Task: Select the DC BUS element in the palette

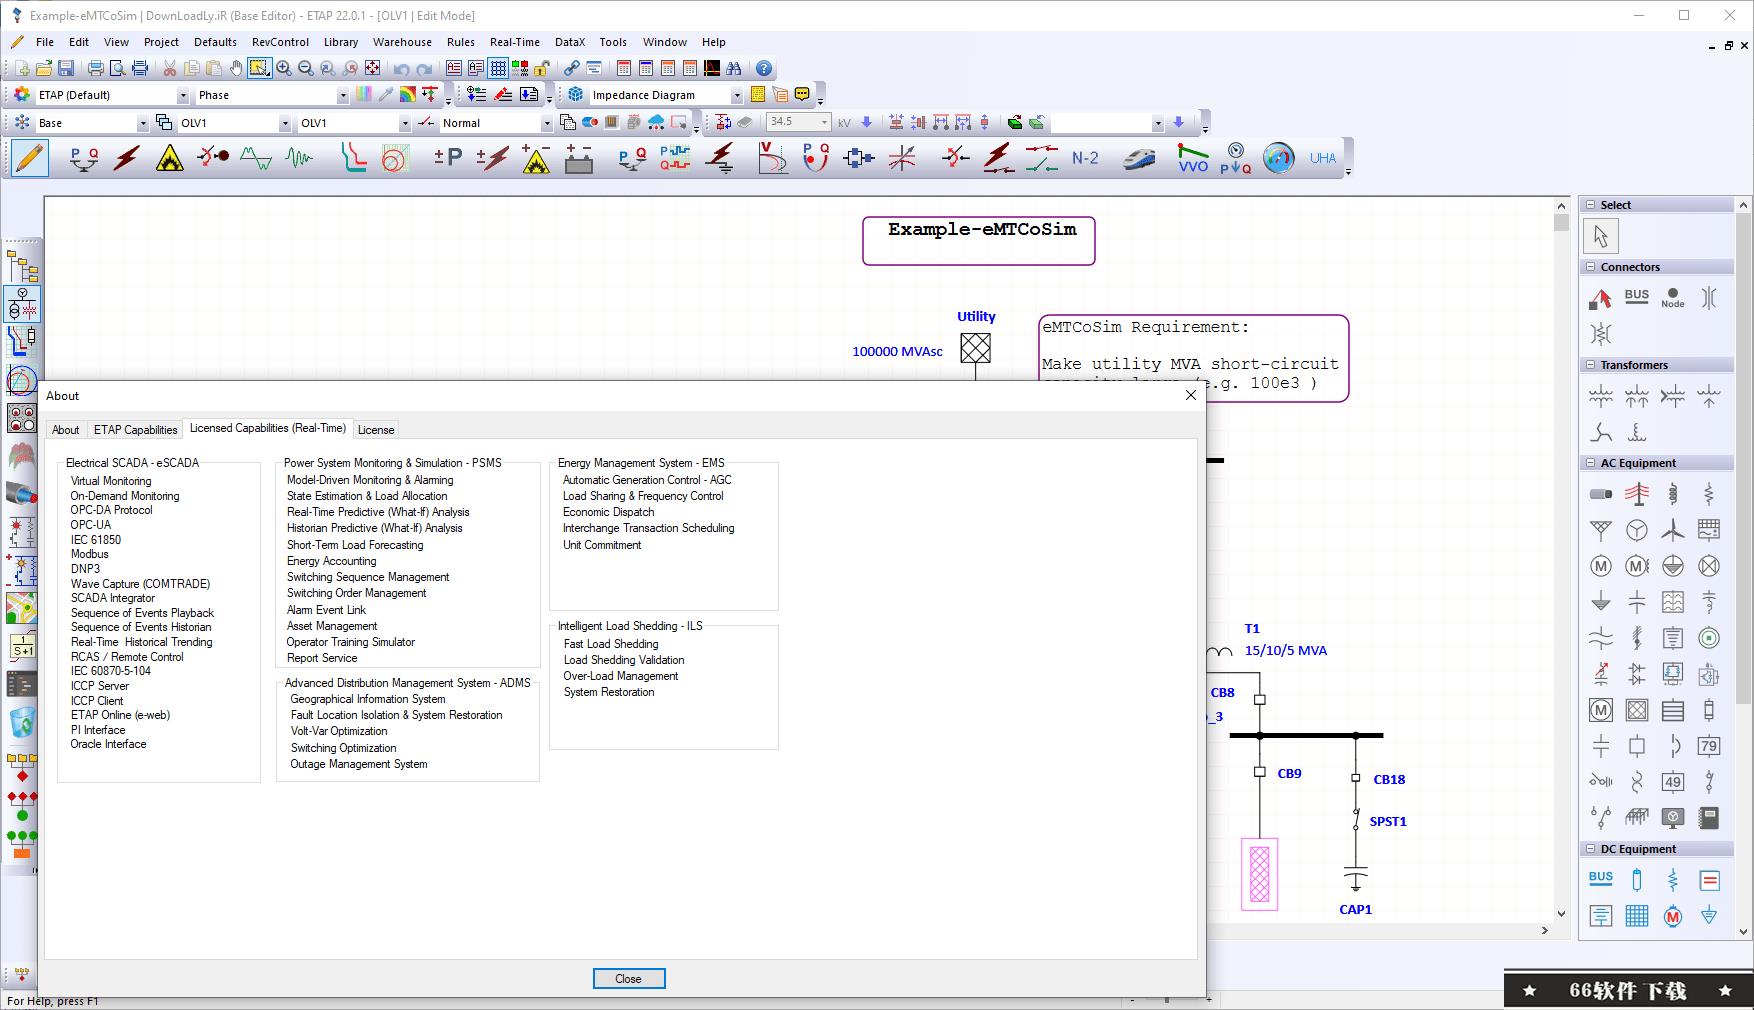Action: pyautogui.click(x=1601, y=879)
